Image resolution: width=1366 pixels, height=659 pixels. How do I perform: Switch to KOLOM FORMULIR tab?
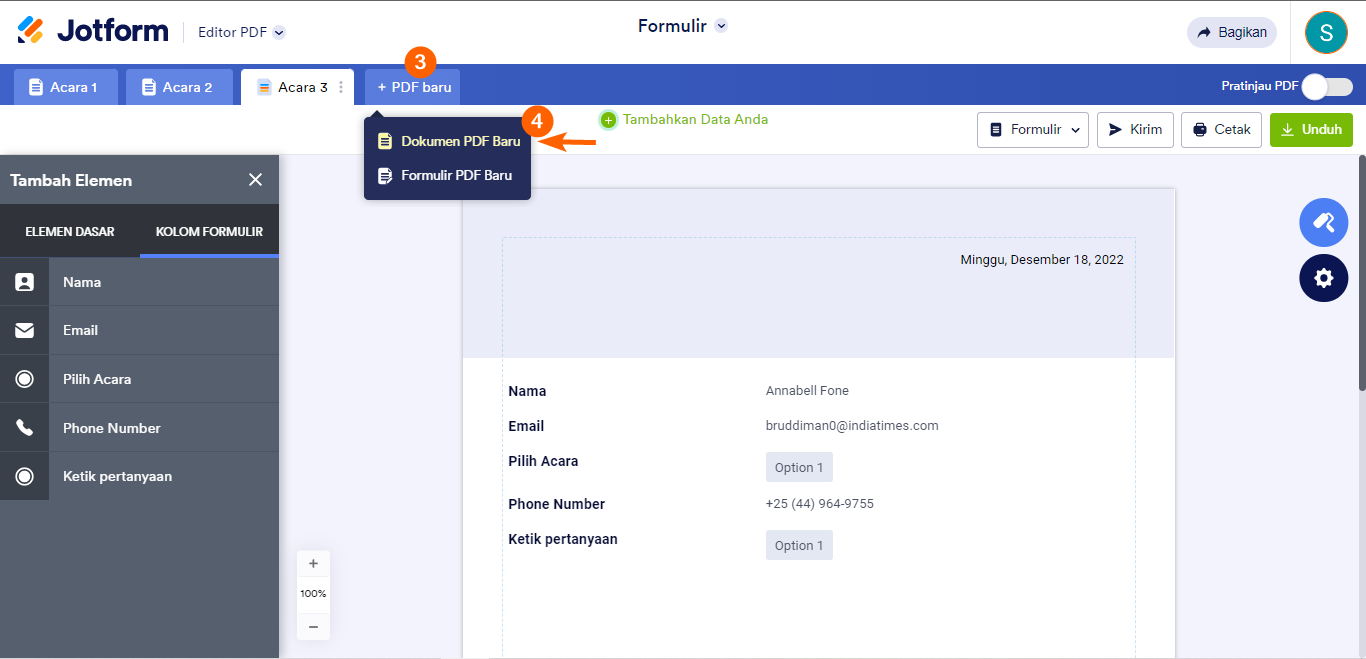click(209, 231)
